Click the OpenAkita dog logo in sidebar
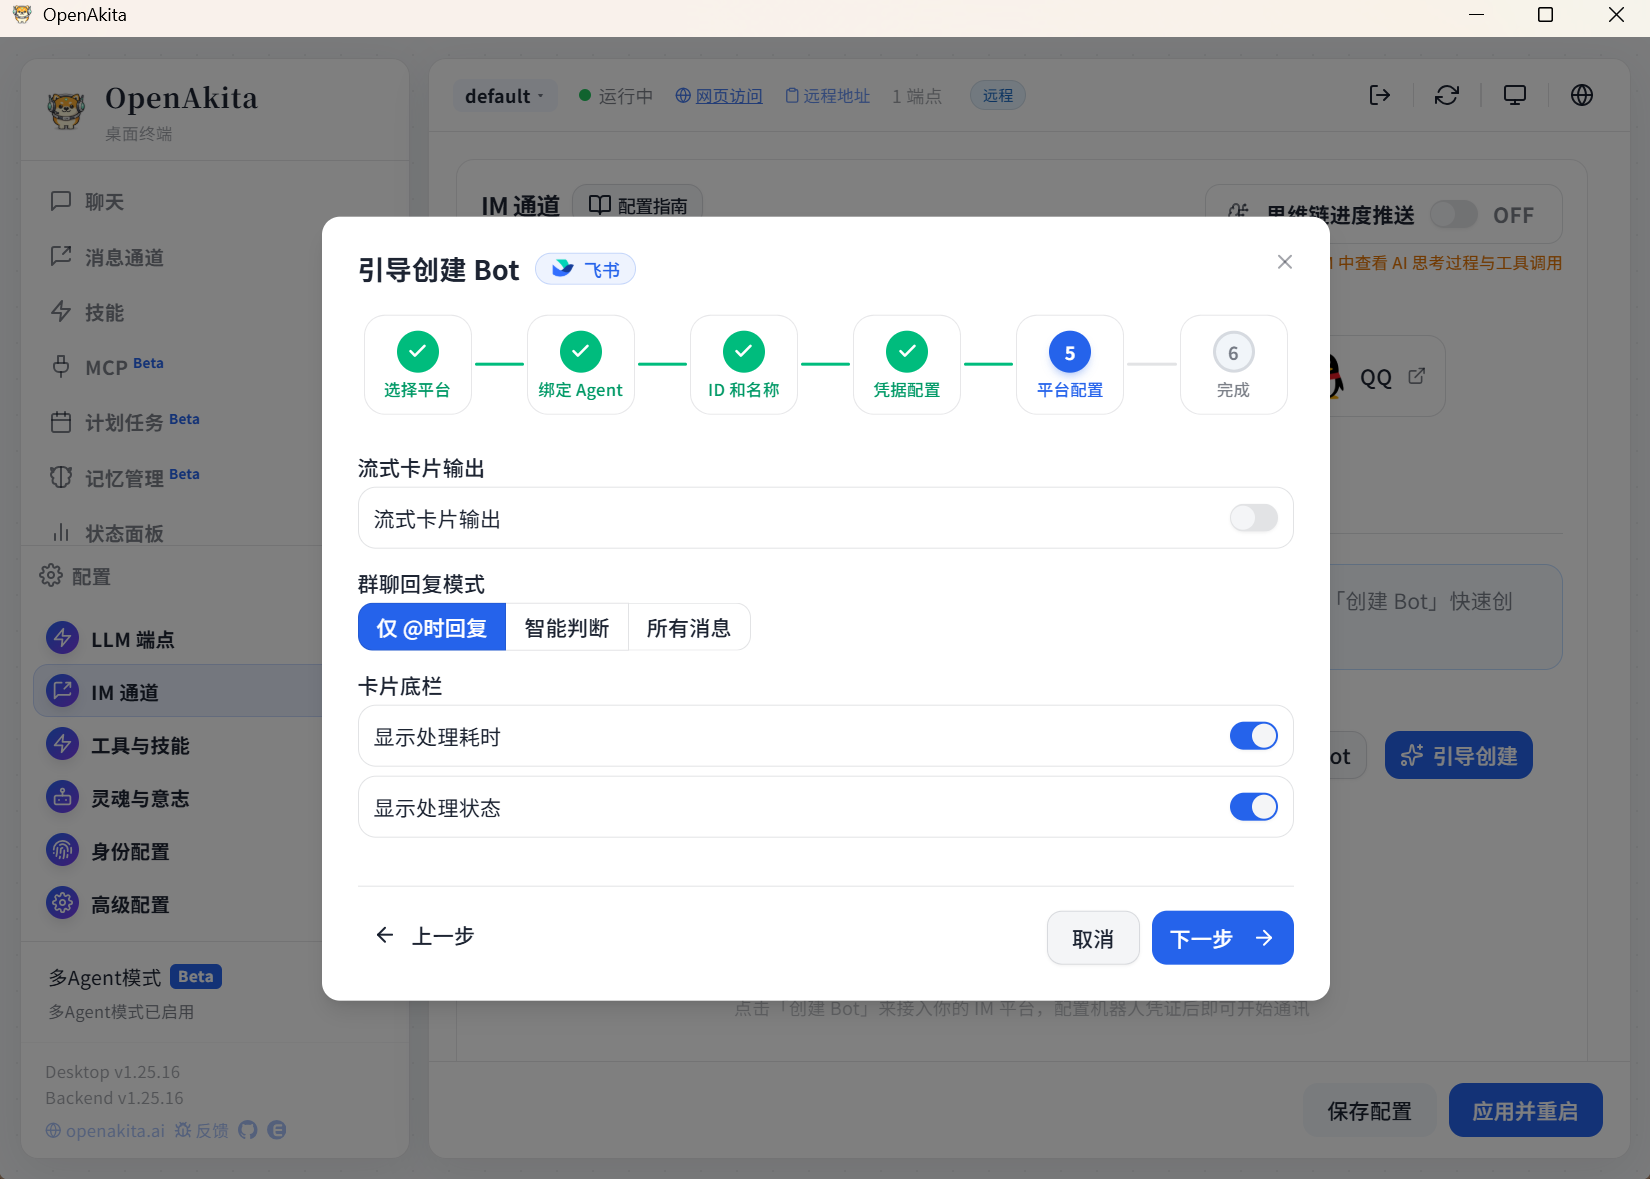Image resolution: width=1650 pixels, height=1179 pixels. click(x=67, y=109)
